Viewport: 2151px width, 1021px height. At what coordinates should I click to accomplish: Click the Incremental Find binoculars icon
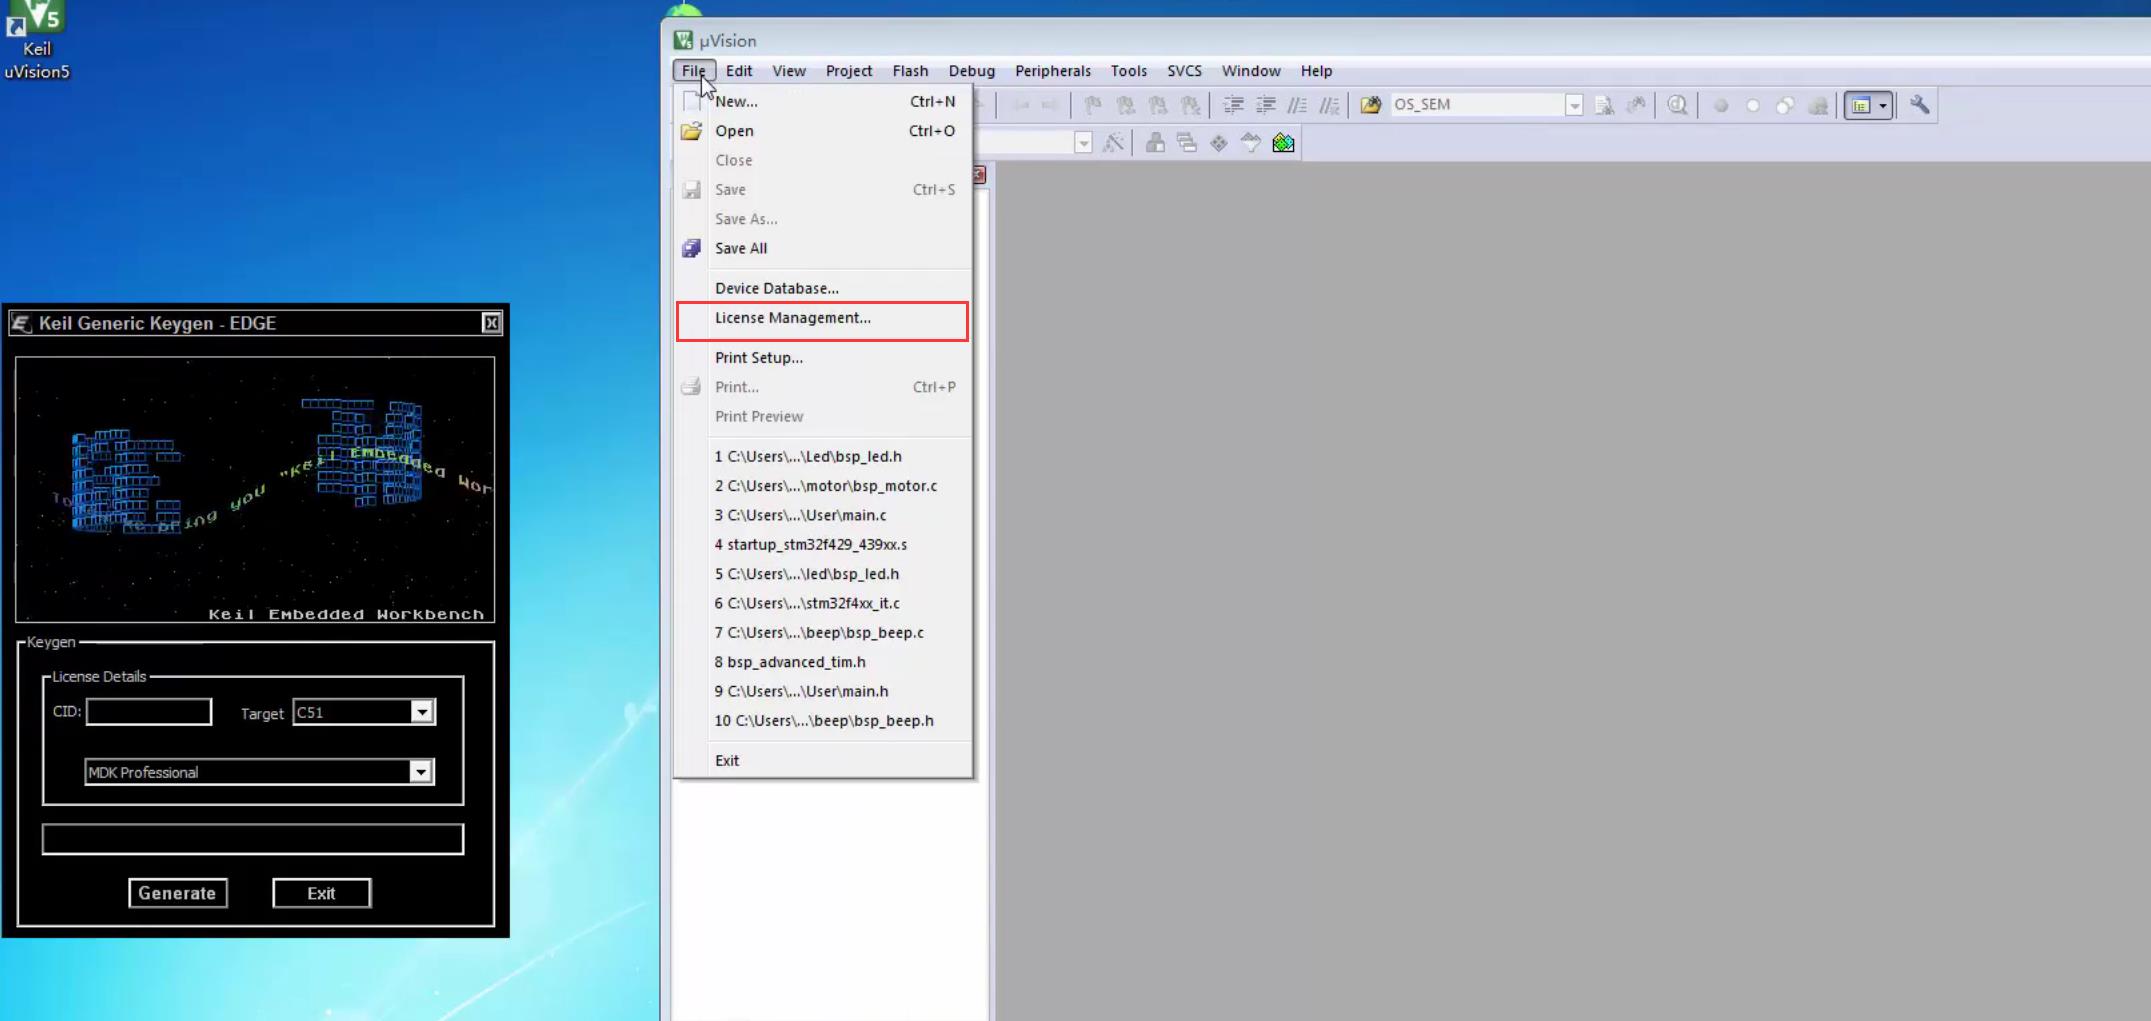click(1636, 105)
